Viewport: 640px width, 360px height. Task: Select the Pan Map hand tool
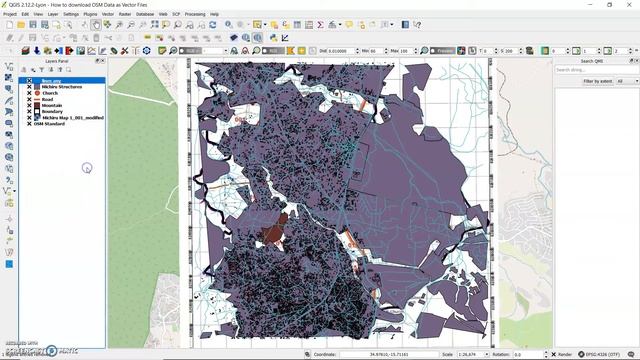[x=96, y=25]
